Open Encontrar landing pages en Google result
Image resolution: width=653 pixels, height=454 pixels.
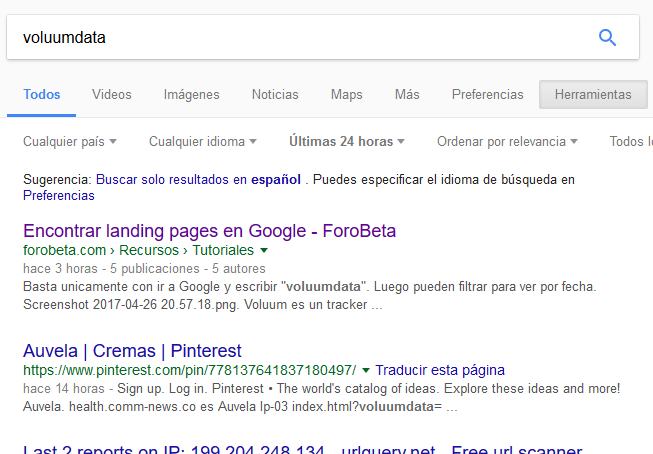(x=209, y=231)
